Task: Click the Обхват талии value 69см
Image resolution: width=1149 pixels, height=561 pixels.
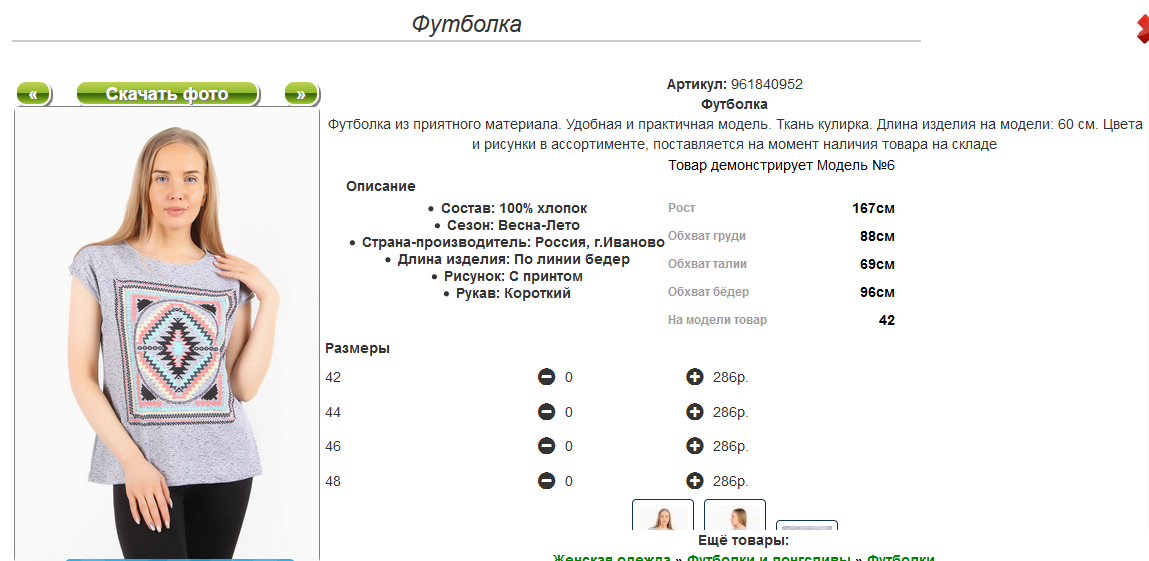Action: 877,264
